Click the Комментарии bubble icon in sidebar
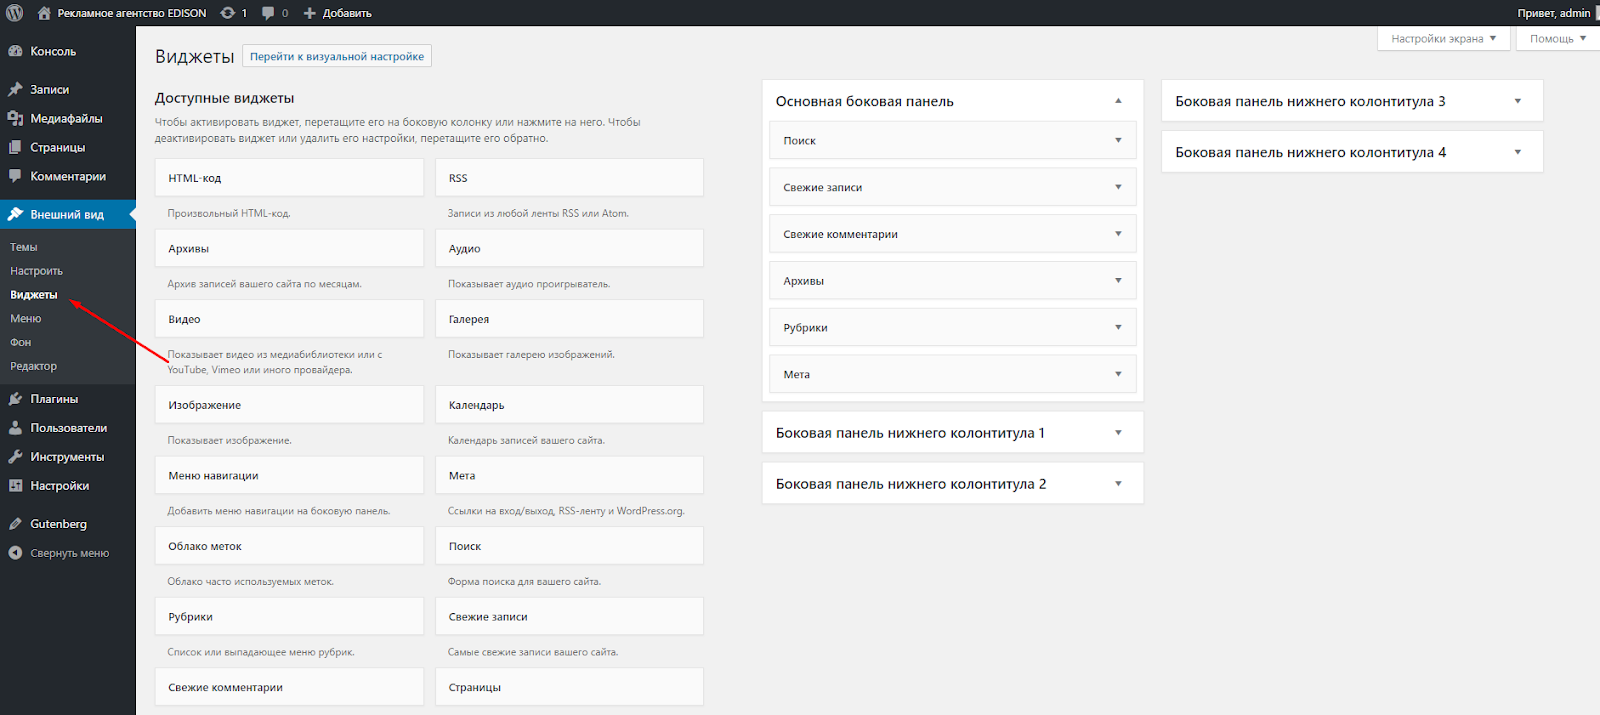 click(x=15, y=176)
